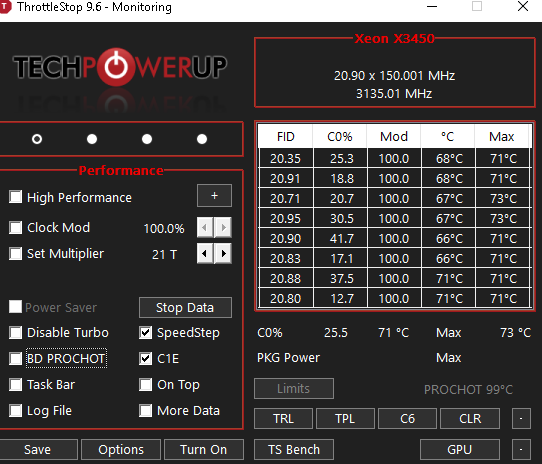542x464 pixels.
Task: Enable the BD PROCHOT checkbox
Action: tap(16, 359)
